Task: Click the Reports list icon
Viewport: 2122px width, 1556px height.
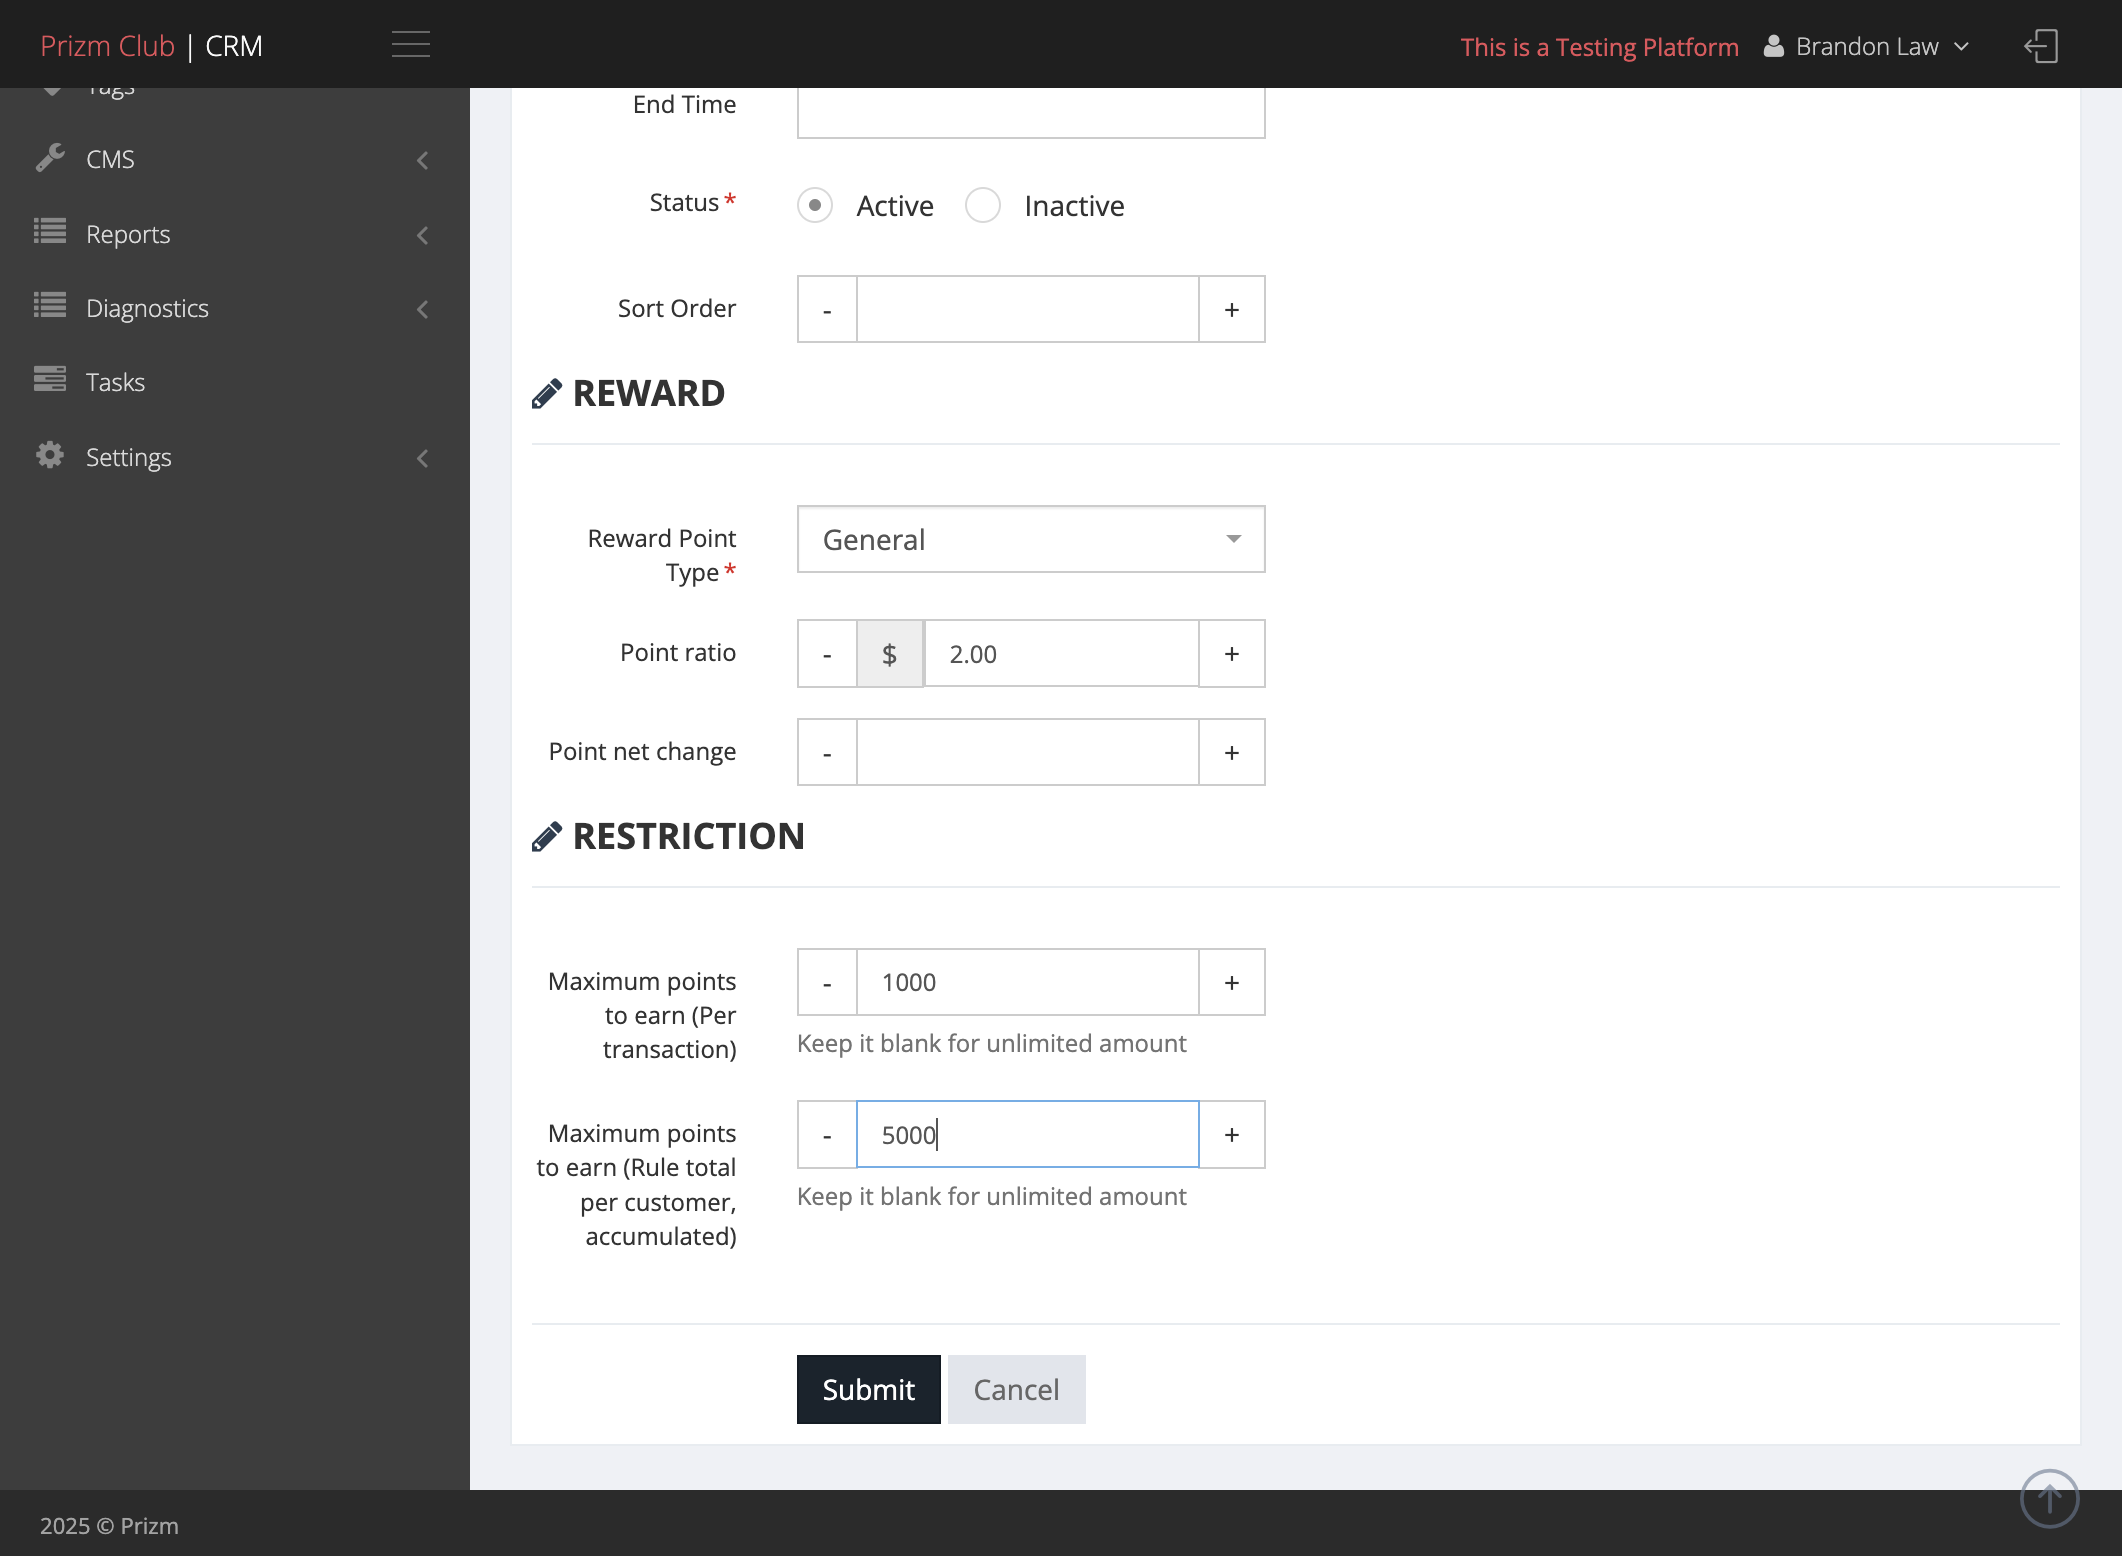Action: [x=50, y=231]
